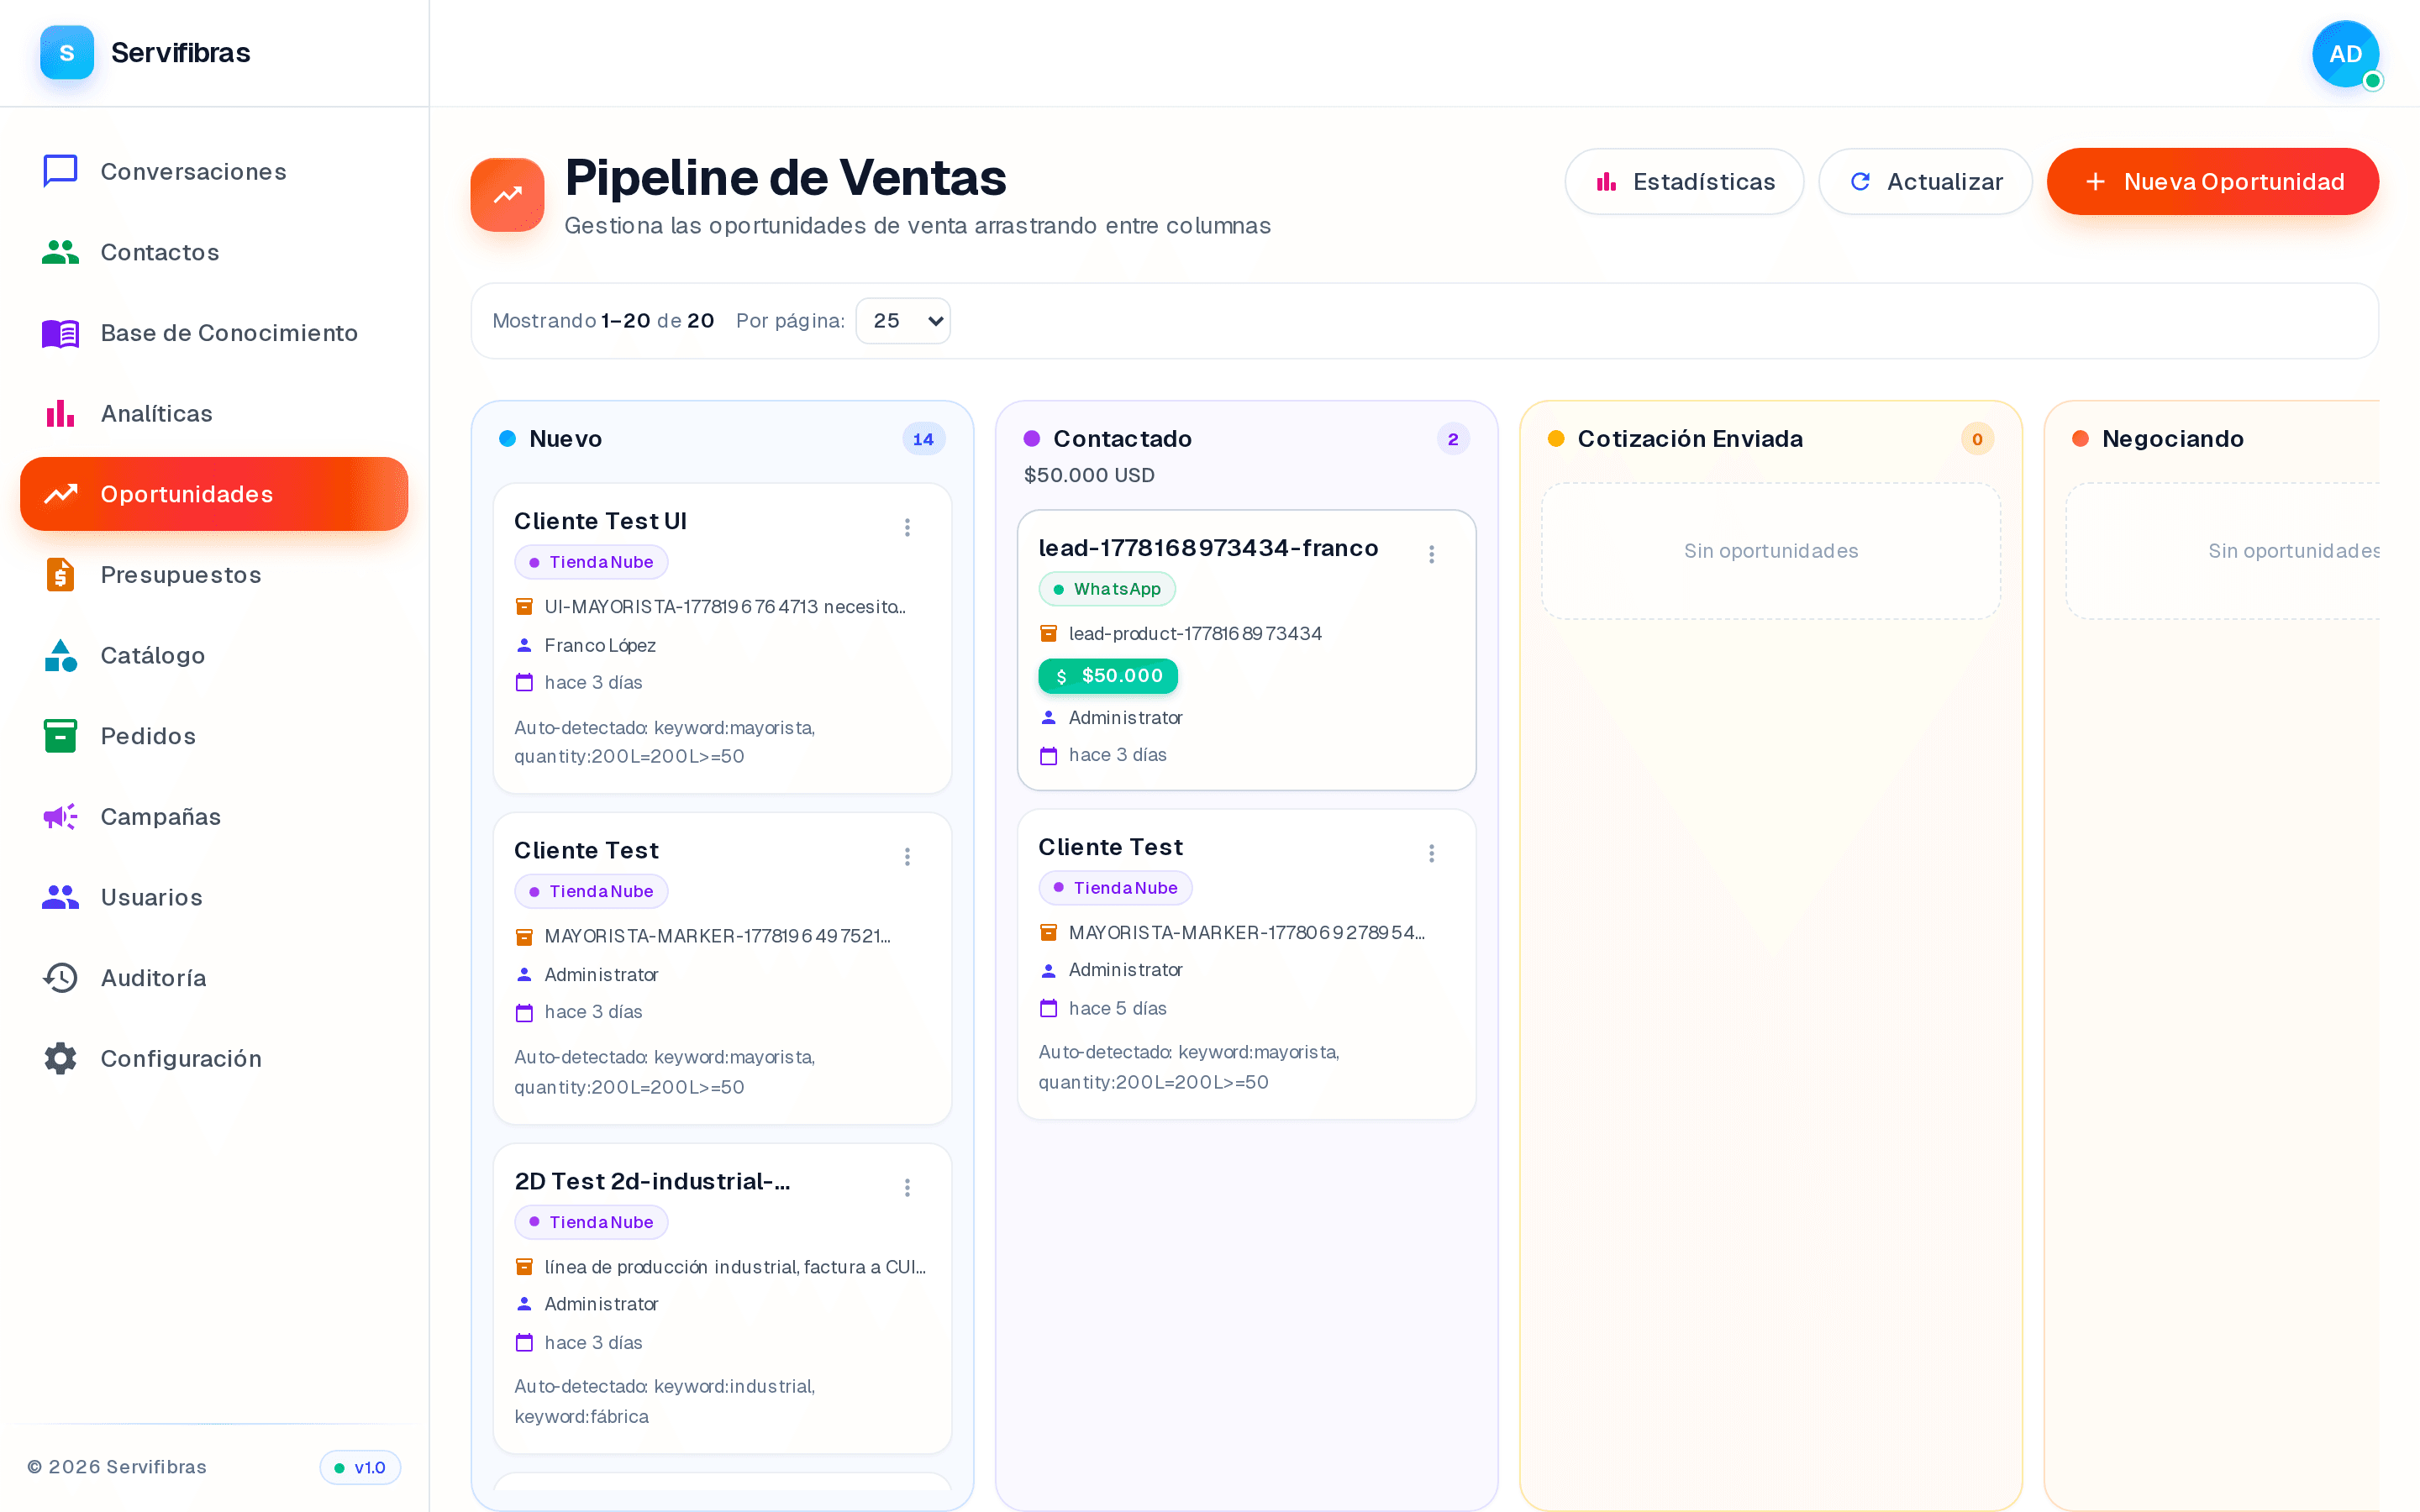Click the Servifibras S logo icon
Screen dimensions: 2420x1512
pyautogui.click(x=67, y=53)
